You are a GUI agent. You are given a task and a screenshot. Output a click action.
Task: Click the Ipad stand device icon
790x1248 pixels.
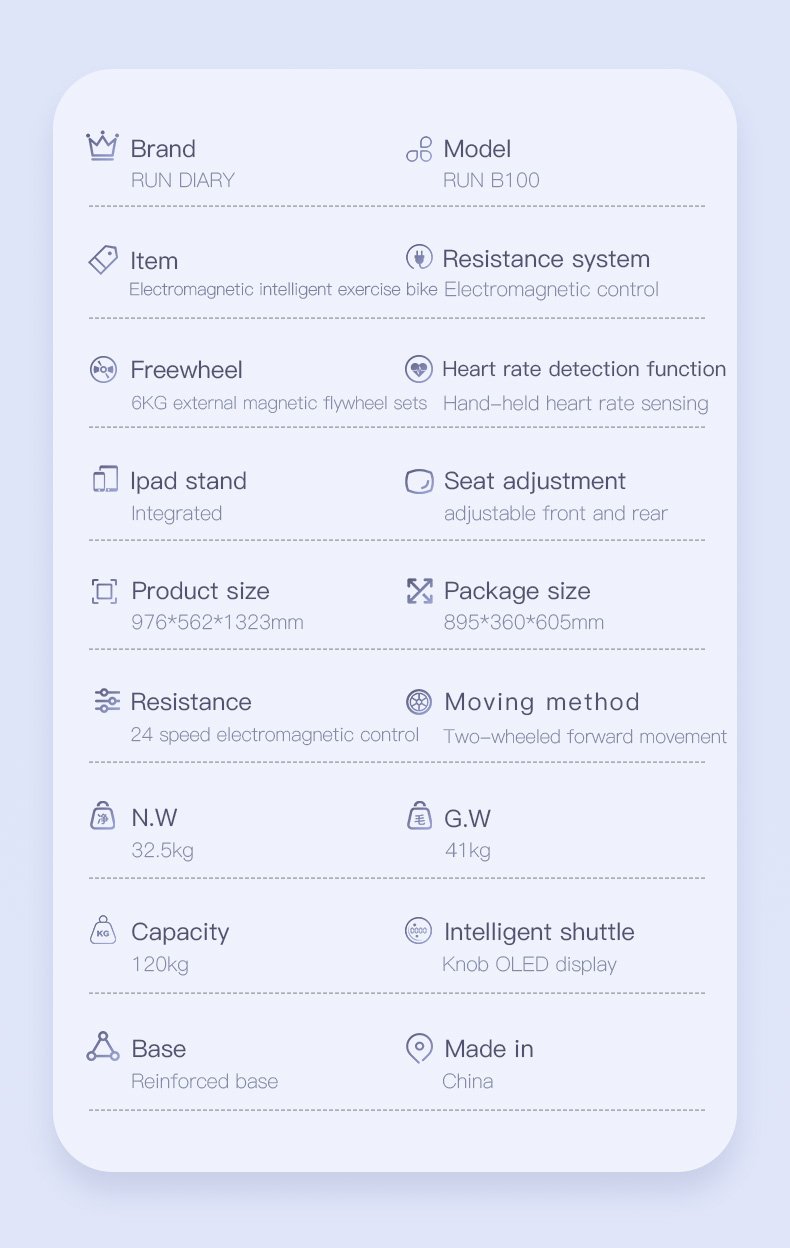pyautogui.click(x=105, y=480)
